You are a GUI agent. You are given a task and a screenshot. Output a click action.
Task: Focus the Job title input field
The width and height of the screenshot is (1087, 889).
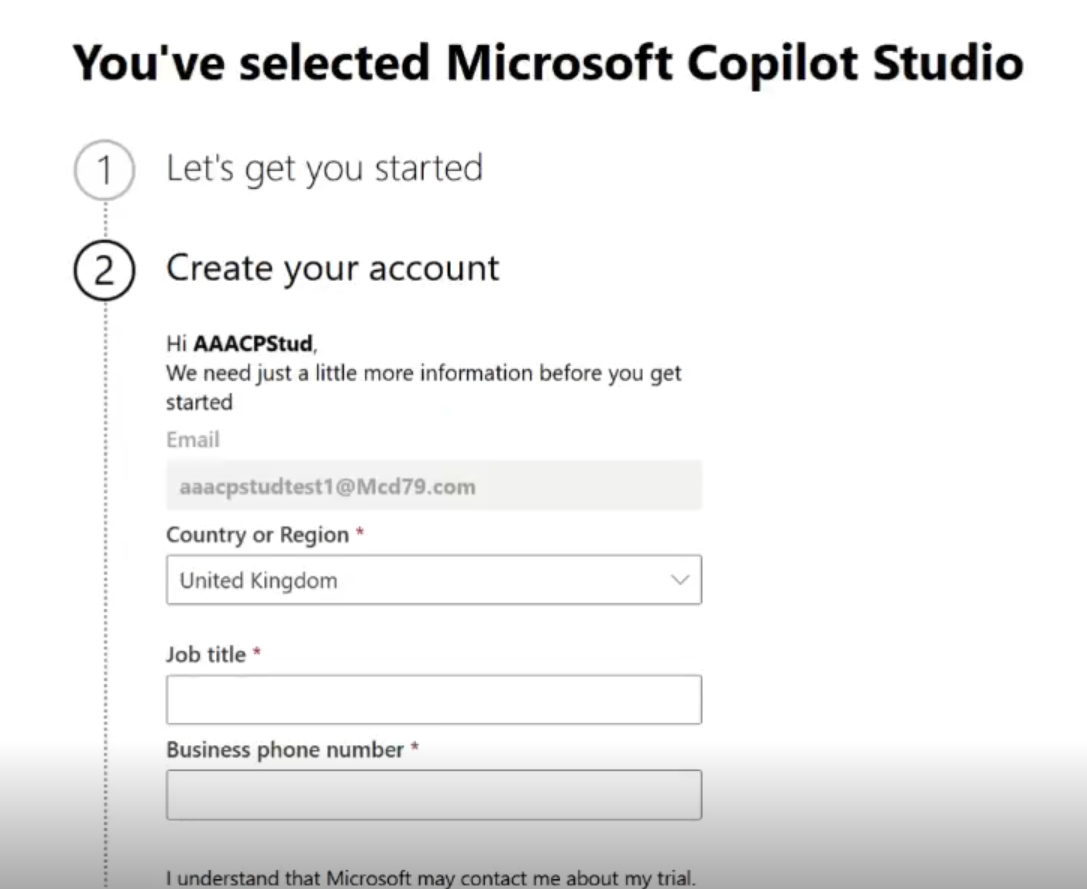[433, 699]
